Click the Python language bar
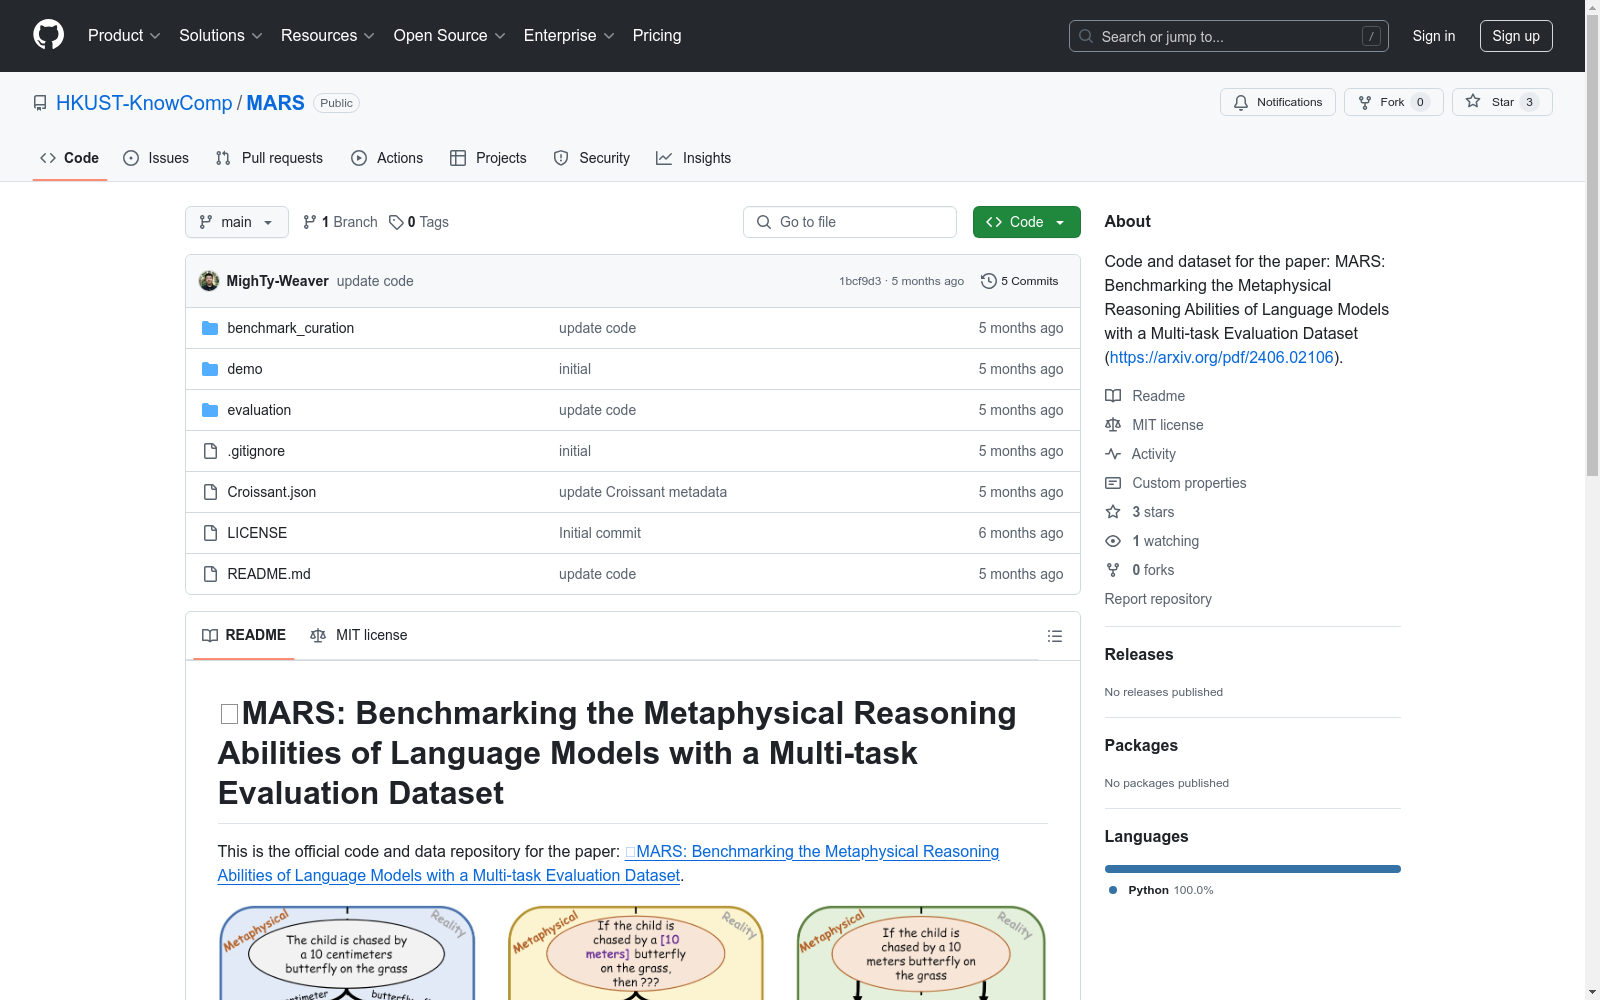 pyautogui.click(x=1253, y=869)
